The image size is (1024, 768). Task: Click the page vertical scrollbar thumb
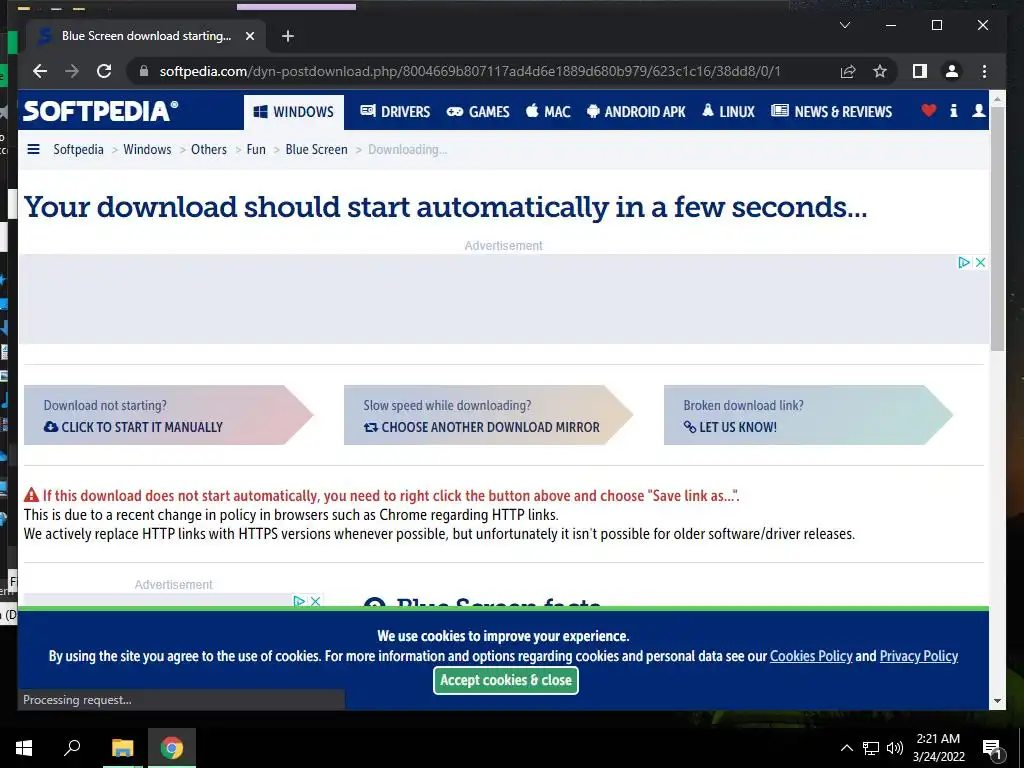(x=997, y=229)
